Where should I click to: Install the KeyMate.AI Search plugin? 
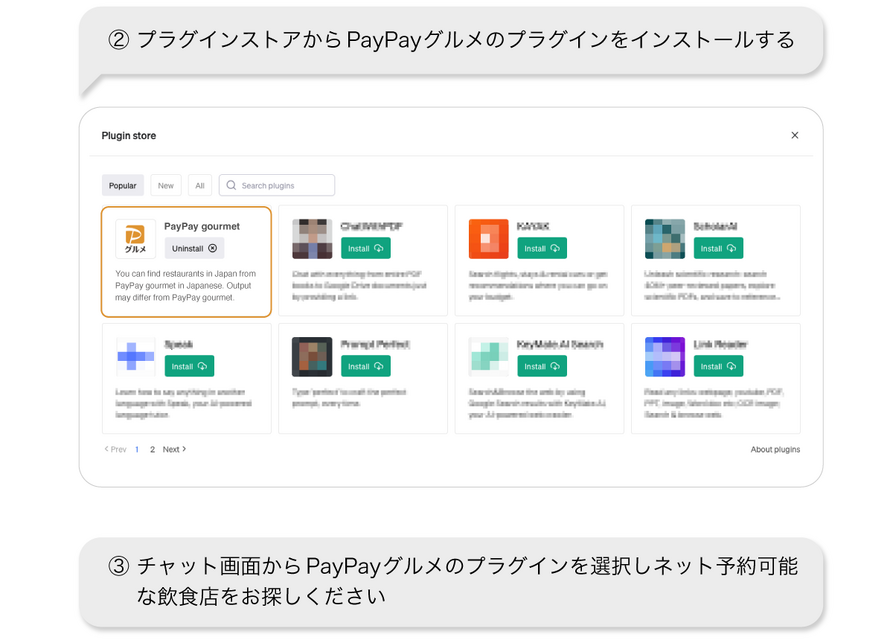[x=542, y=366]
